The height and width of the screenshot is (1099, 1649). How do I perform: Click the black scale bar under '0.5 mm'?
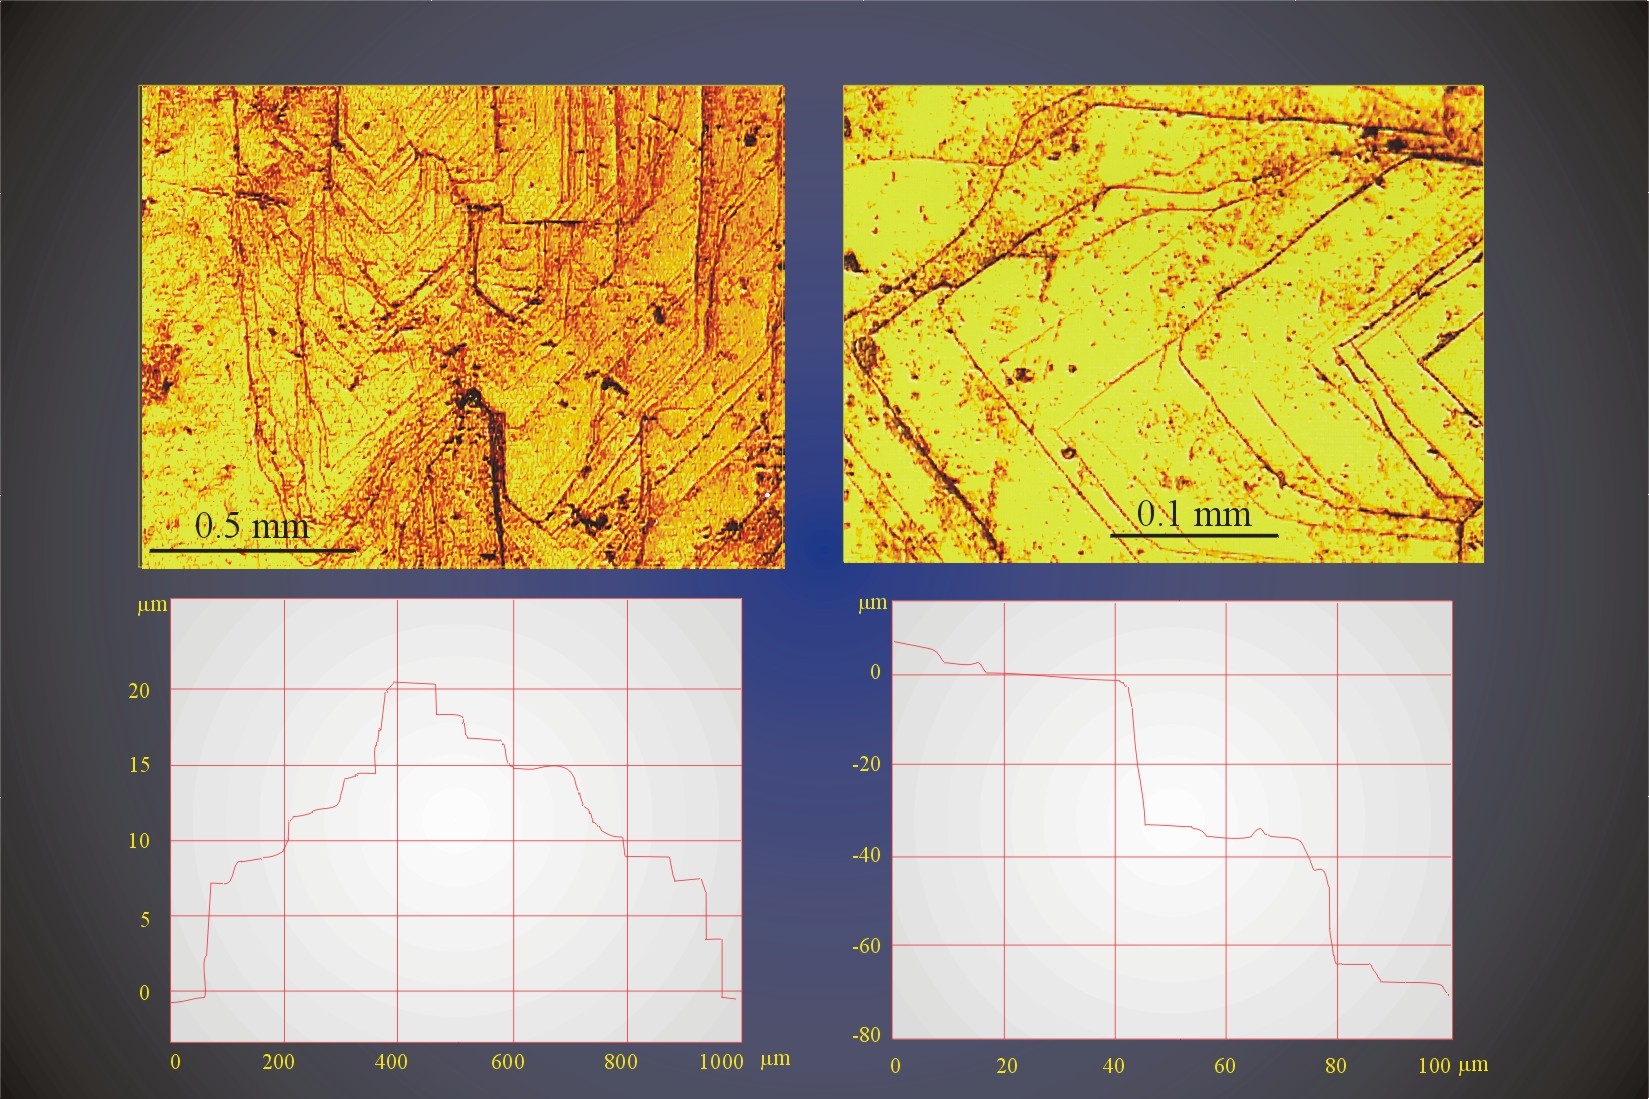coord(252,550)
